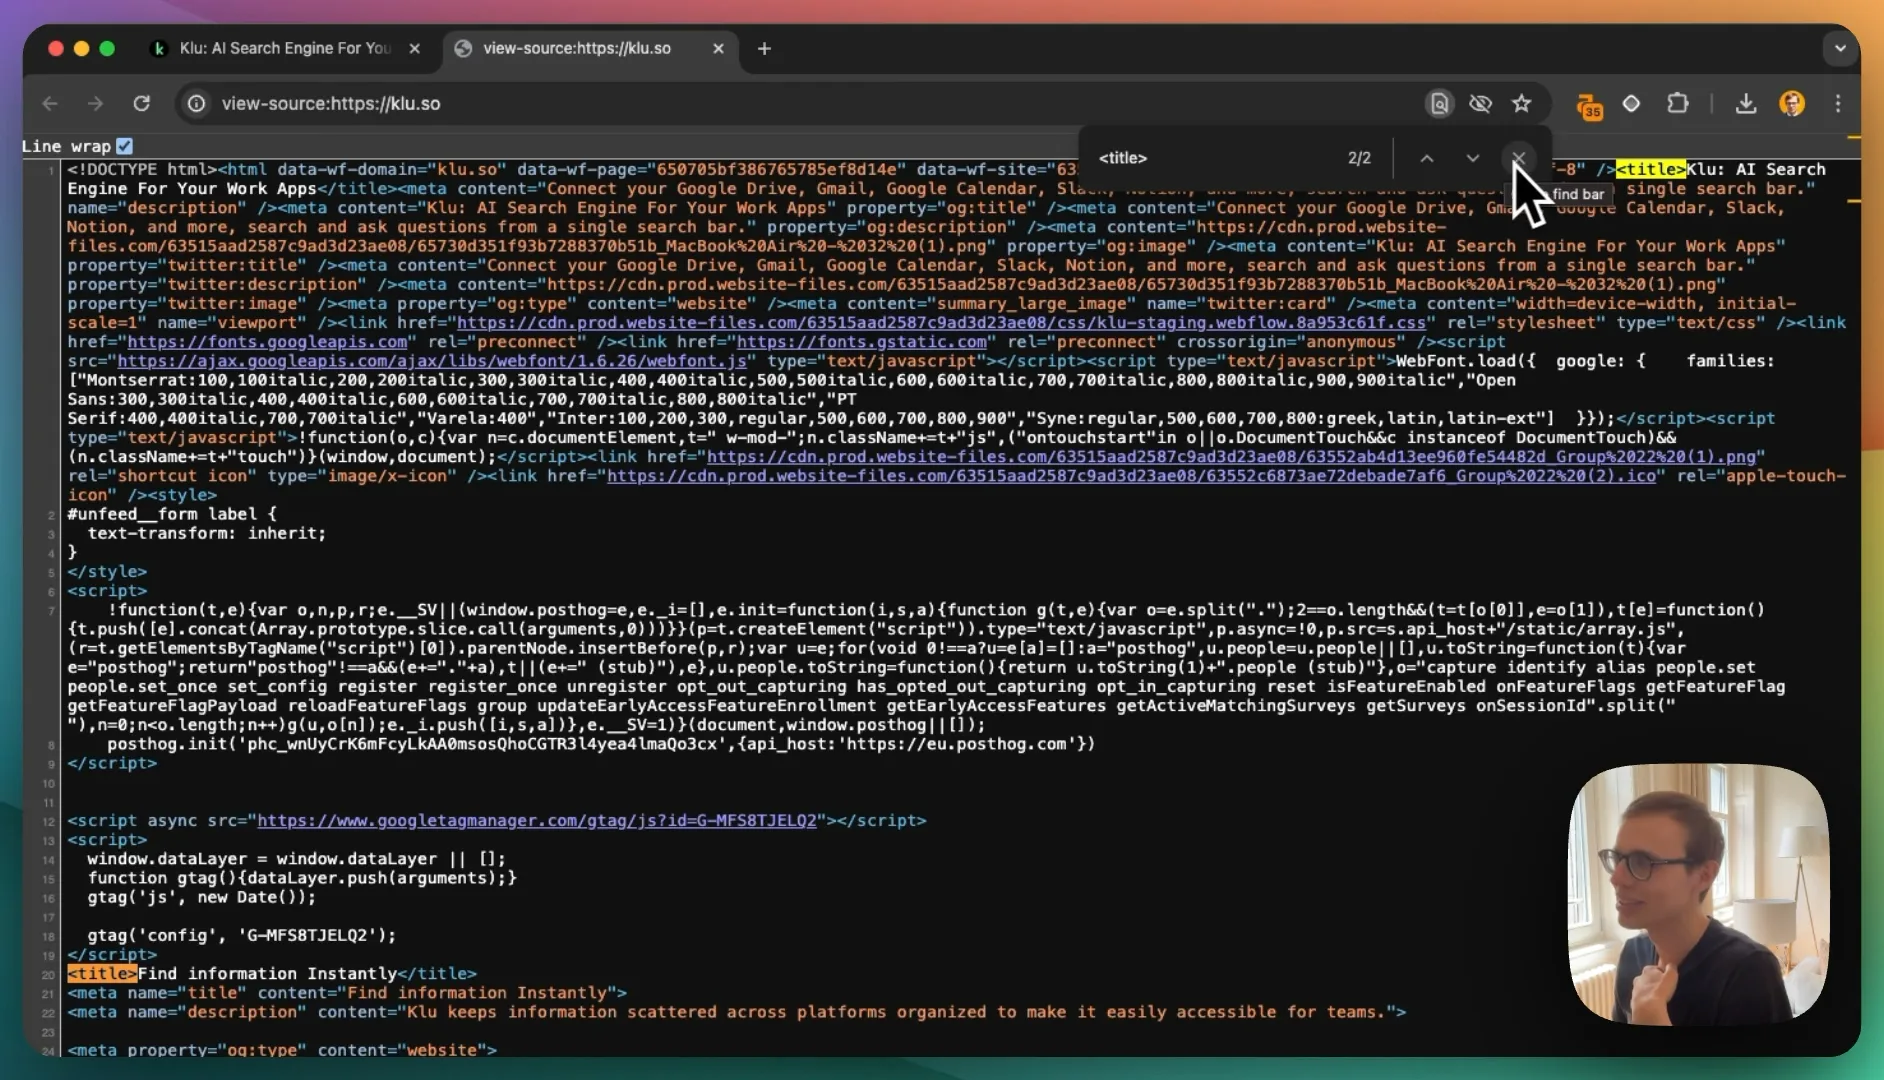Bookmark this page with the star

click(1521, 103)
